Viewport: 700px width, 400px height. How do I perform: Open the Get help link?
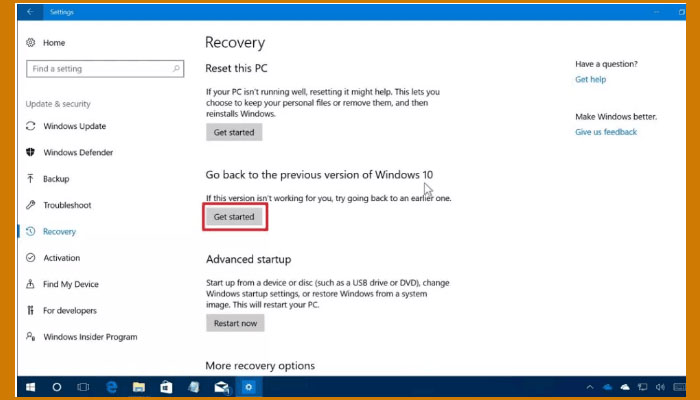590,79
